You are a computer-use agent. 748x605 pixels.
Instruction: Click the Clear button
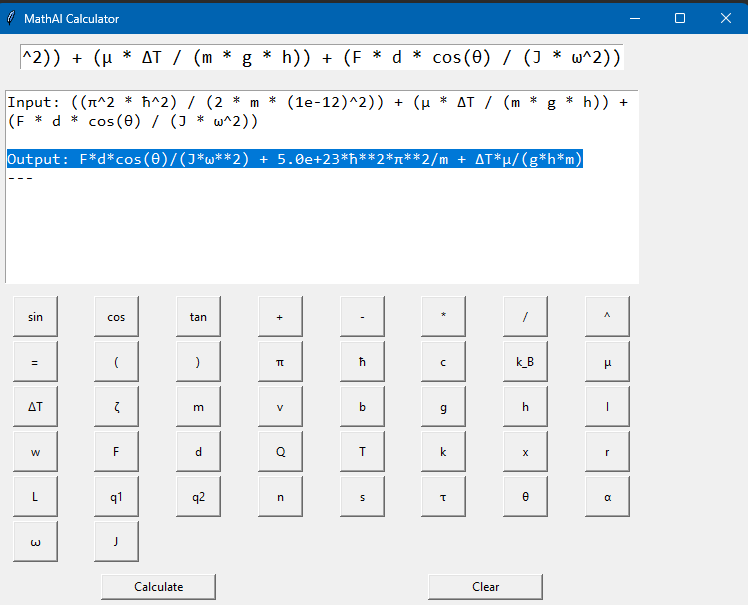pos(485,587)
